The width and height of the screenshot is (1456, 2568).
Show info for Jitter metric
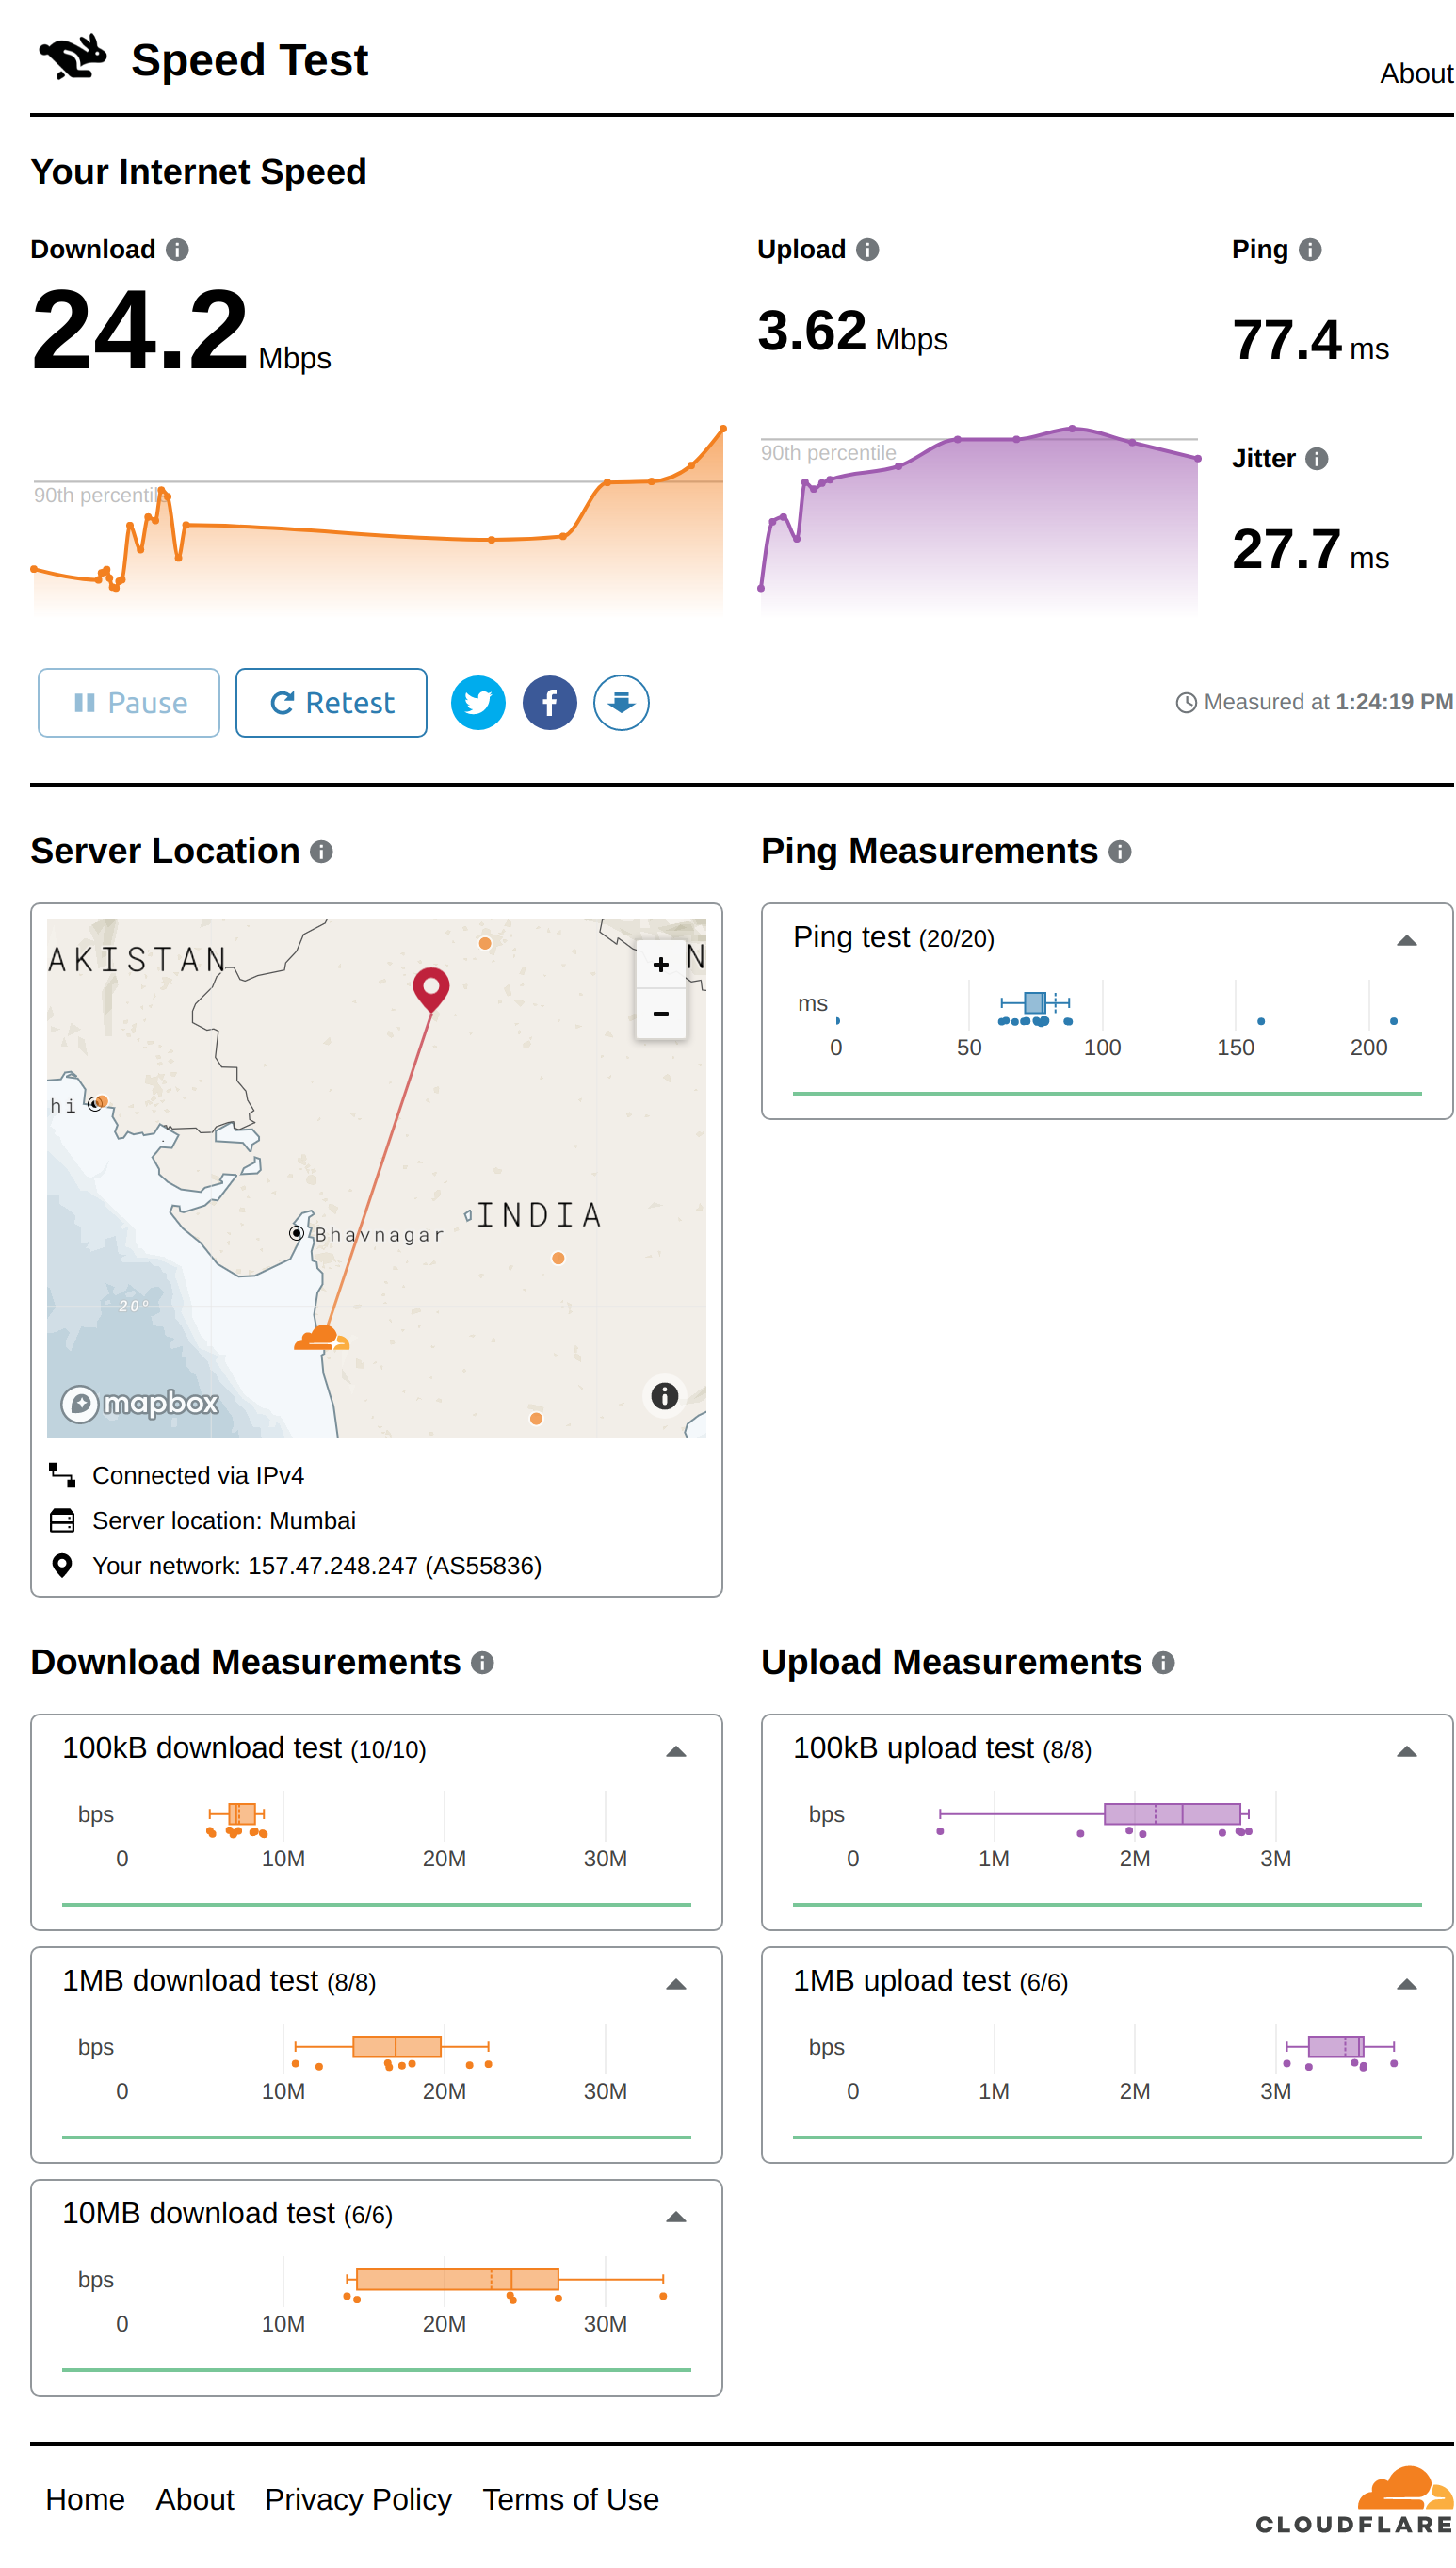(1317, 458)
